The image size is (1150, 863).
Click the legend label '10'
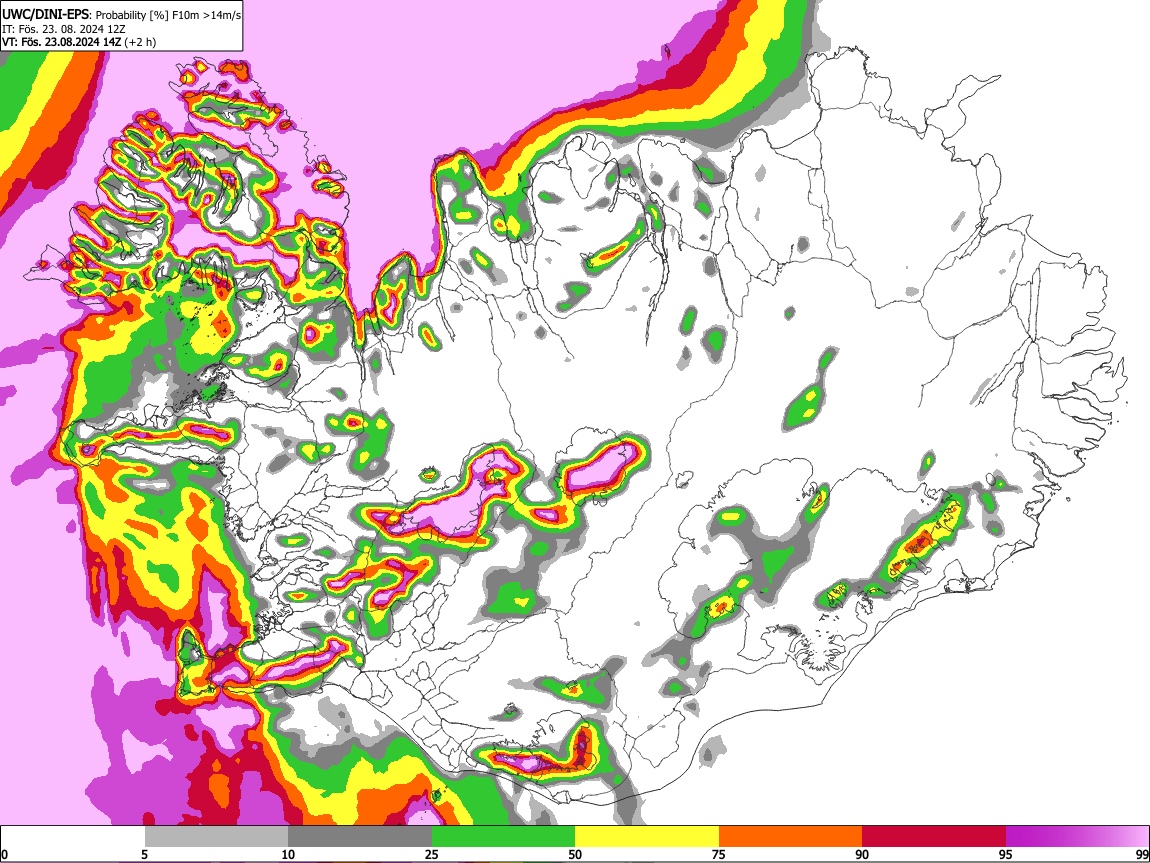pyautogui.click(x=288, y=854)
